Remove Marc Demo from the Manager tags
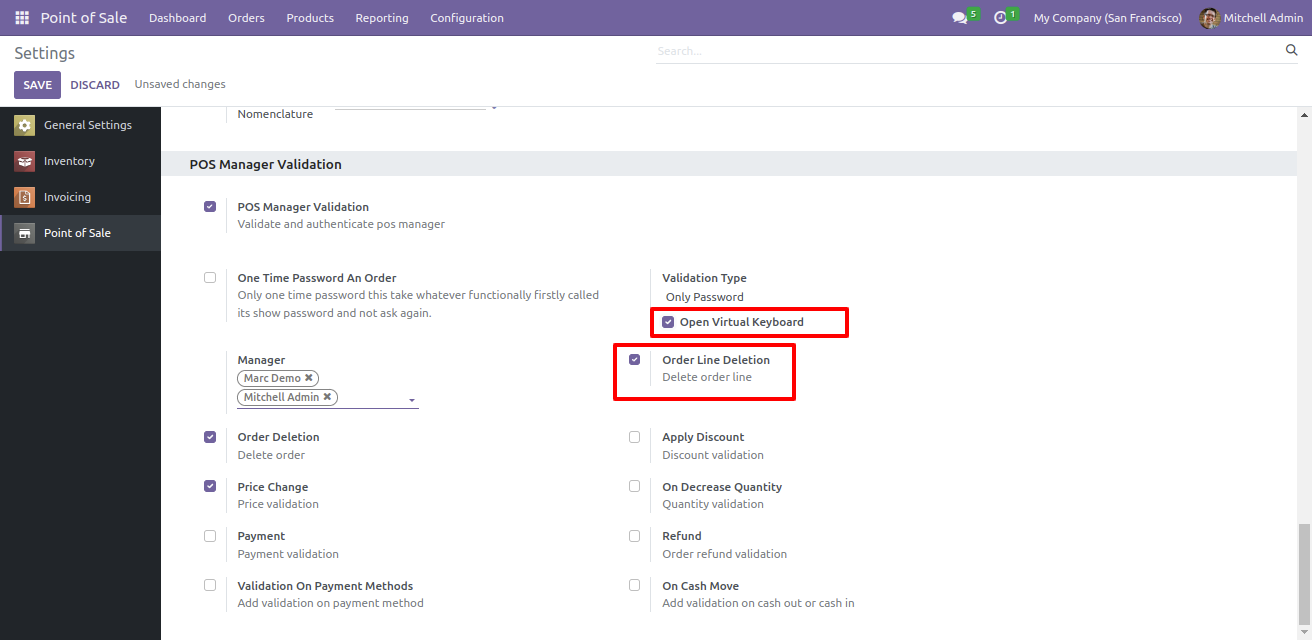The height and width of the screenshot is (640, 1312). (x=309, y=378)
